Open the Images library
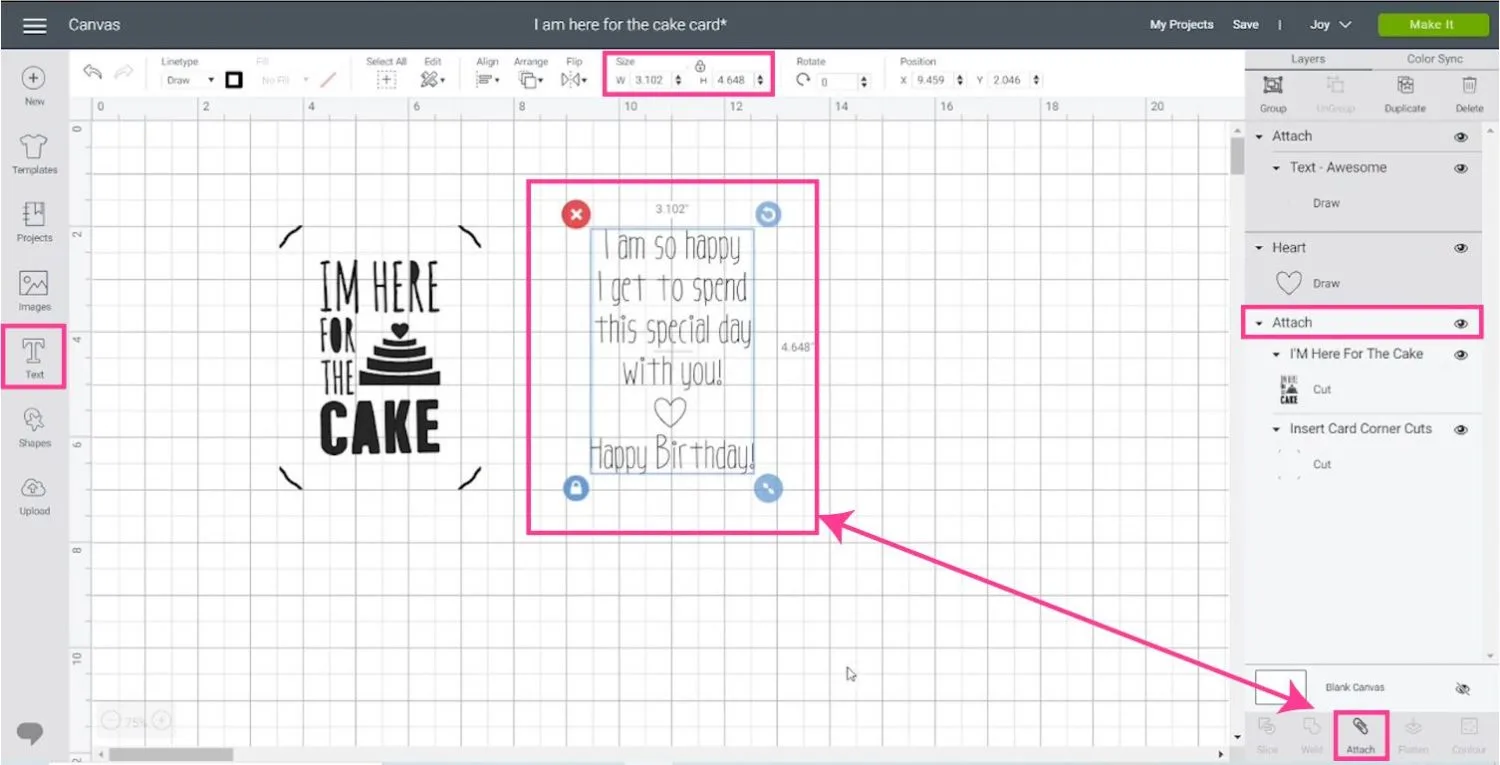Screen dimensions: 1500x765 [x=34, y=291]
